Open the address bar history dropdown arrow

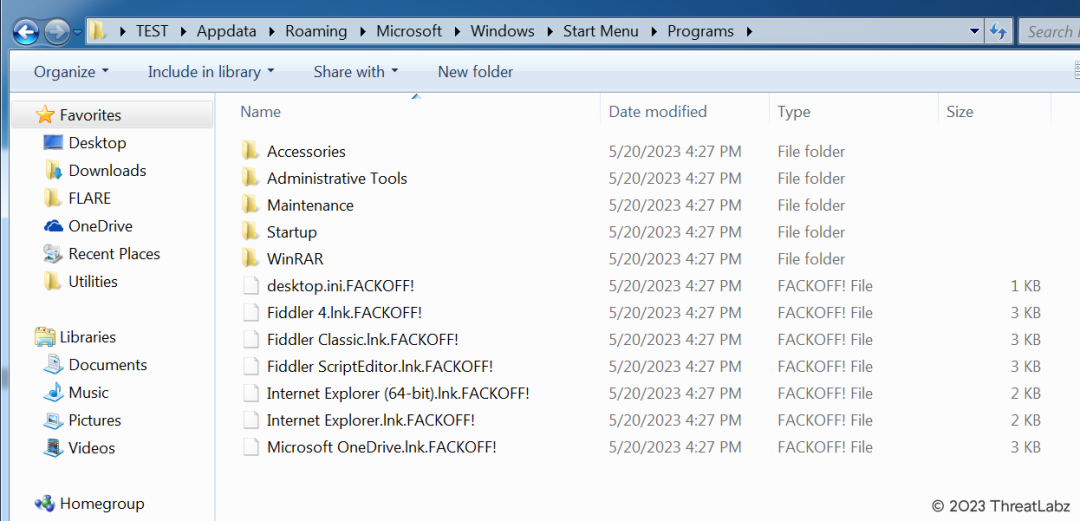pos(974,32)
